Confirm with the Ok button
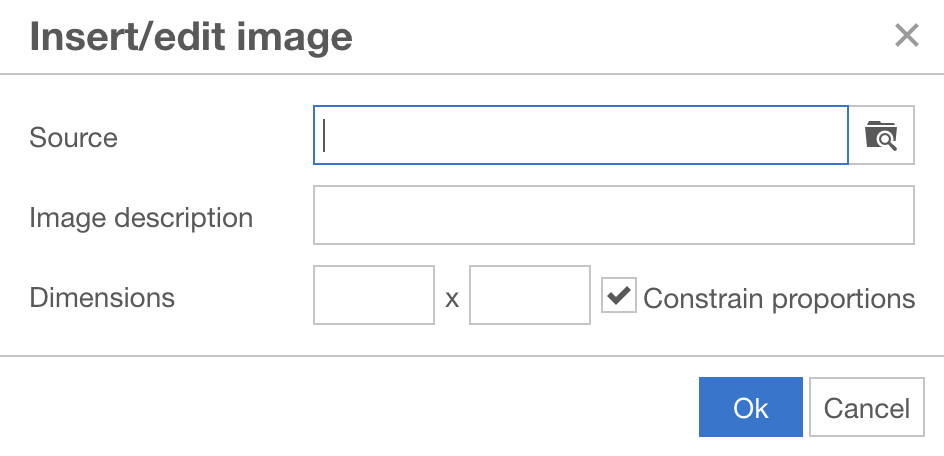Image resolution: width=944 pixels, height=456 pixels. (751, 407)
